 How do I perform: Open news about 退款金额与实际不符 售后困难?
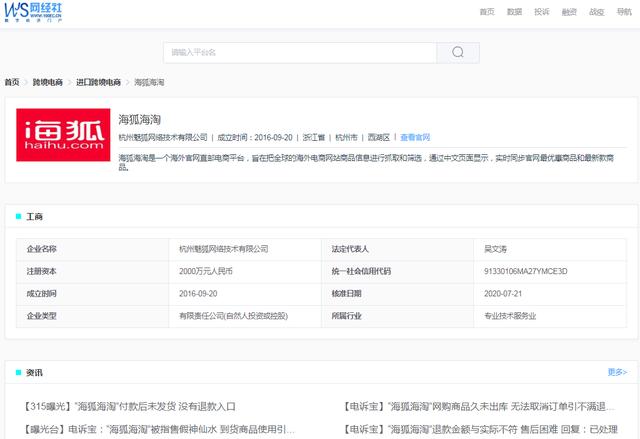[x=480, y=429]
